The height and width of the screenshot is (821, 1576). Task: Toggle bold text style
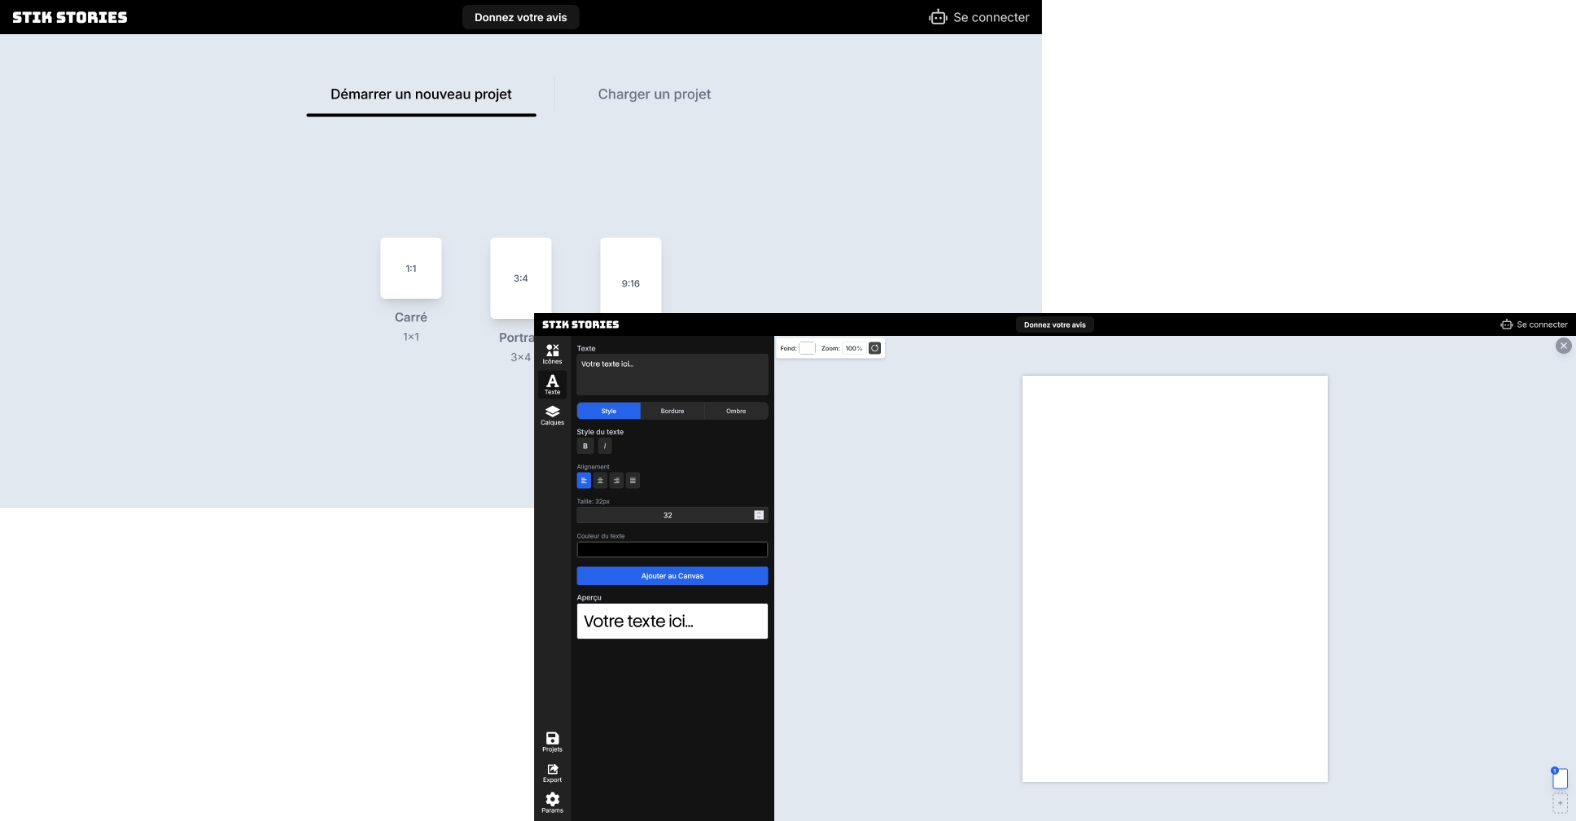point(585,446)
